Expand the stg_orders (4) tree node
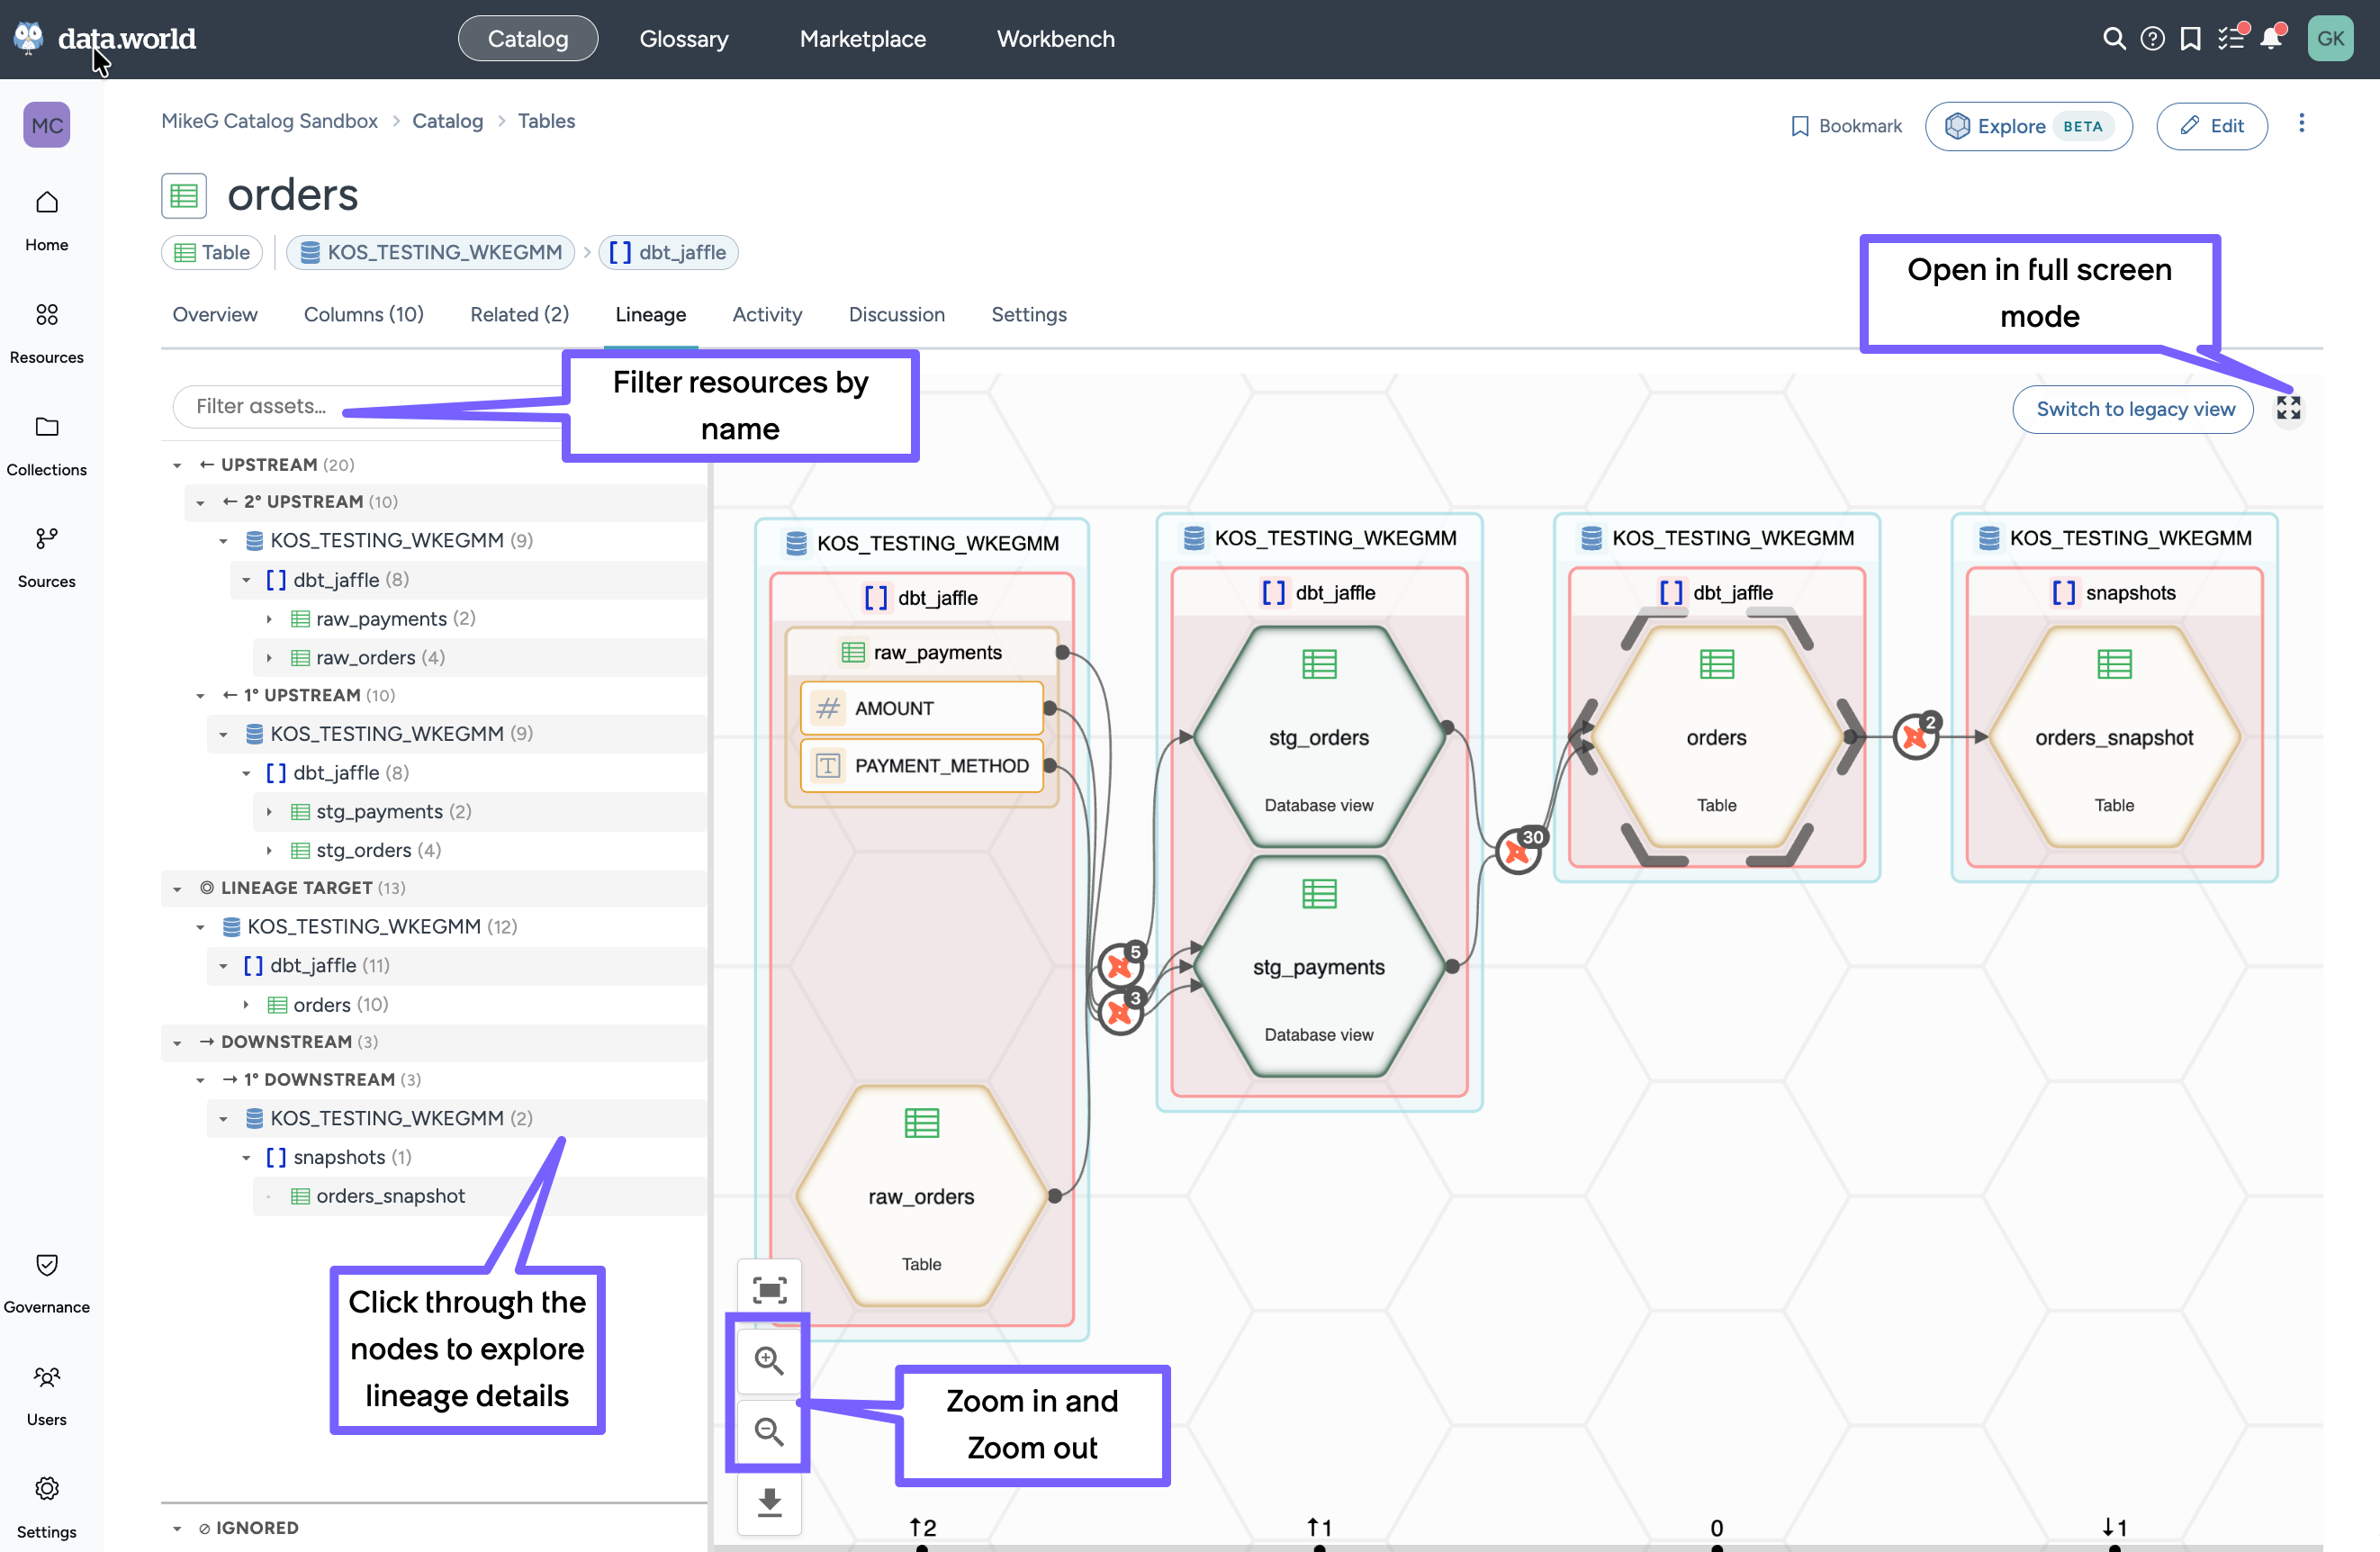The height and width of the screenshot is (1552, 2380). [269, 850]
